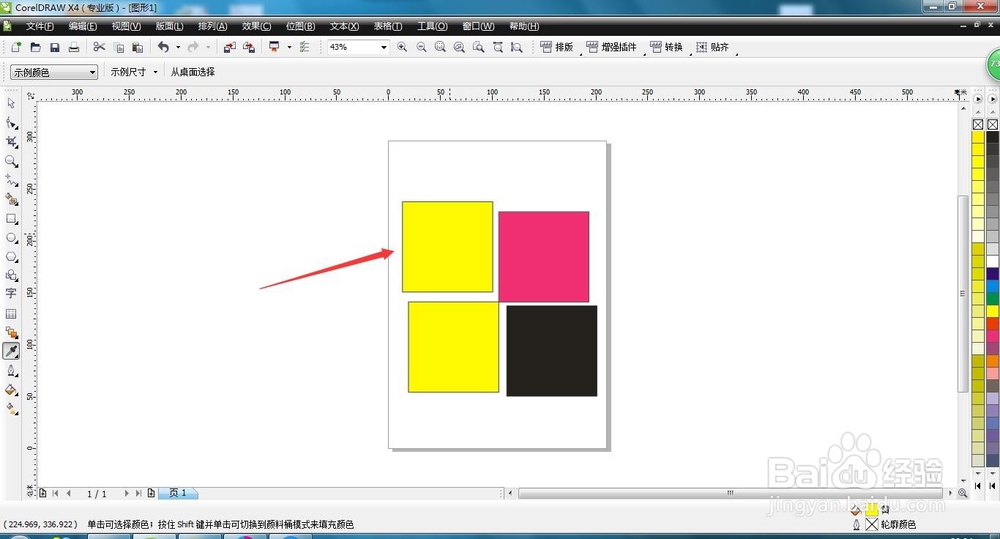1000x539 pixels.
Task: Open the application launcher dropdown arrow
Action: click(289, 47)
